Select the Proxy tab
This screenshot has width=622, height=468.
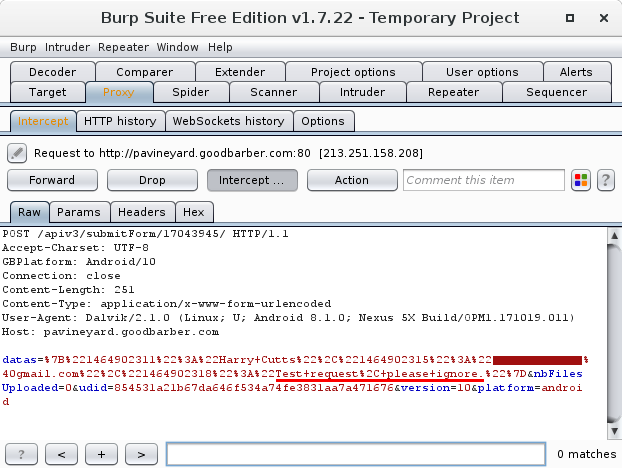pyautogui.click(x=119, y=92)
